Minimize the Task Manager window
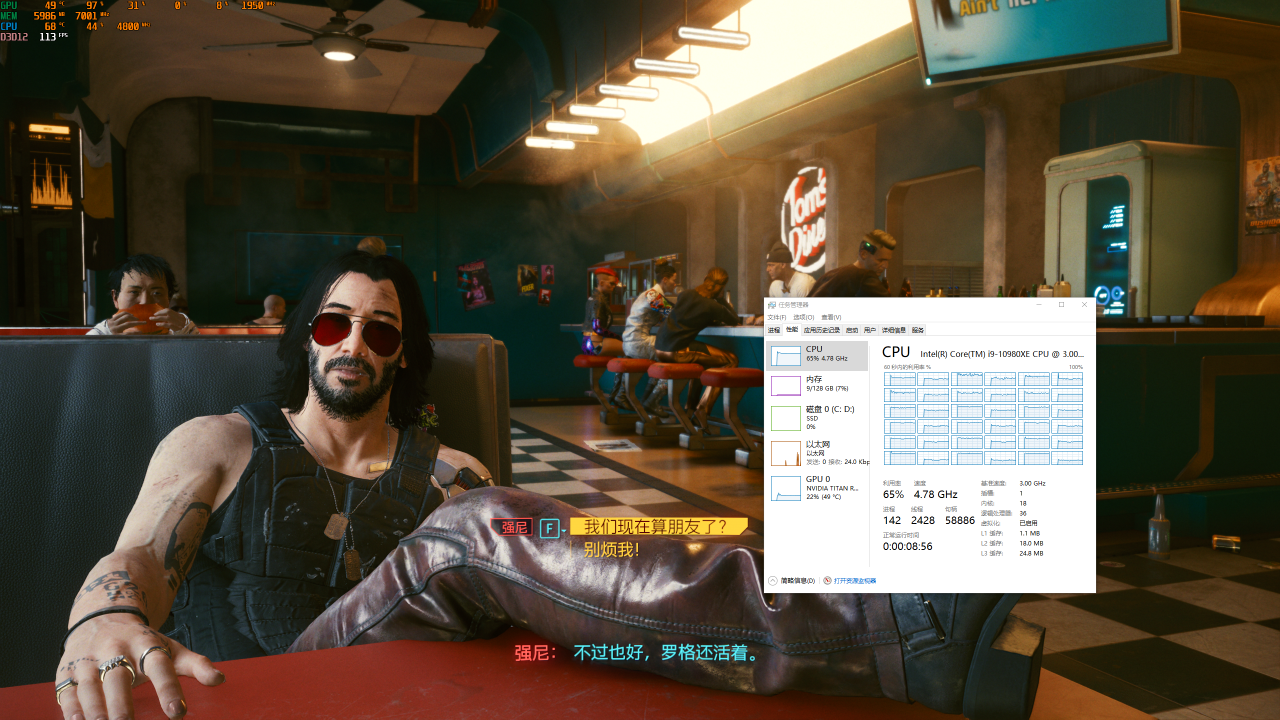This screenshot has height=720, width=1280. (x=1039, y=304)
